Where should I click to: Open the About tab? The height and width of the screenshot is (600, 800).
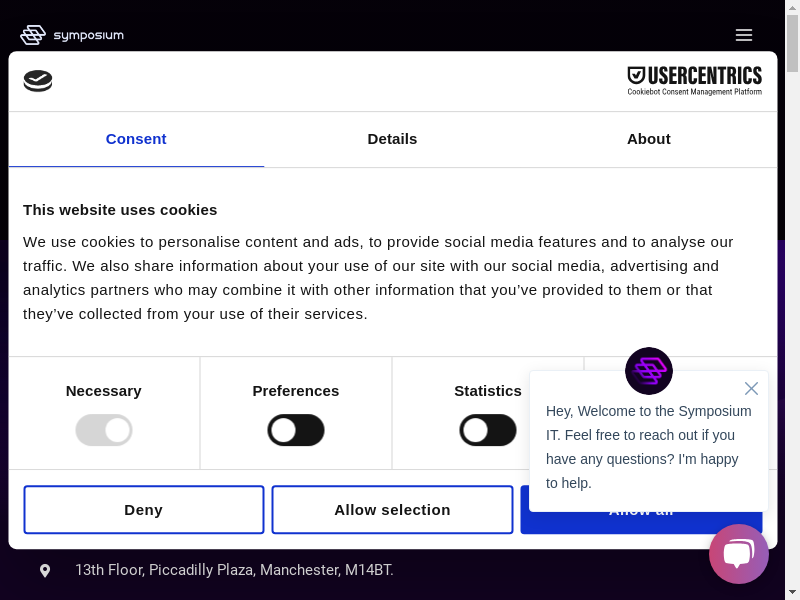[648, 139]
